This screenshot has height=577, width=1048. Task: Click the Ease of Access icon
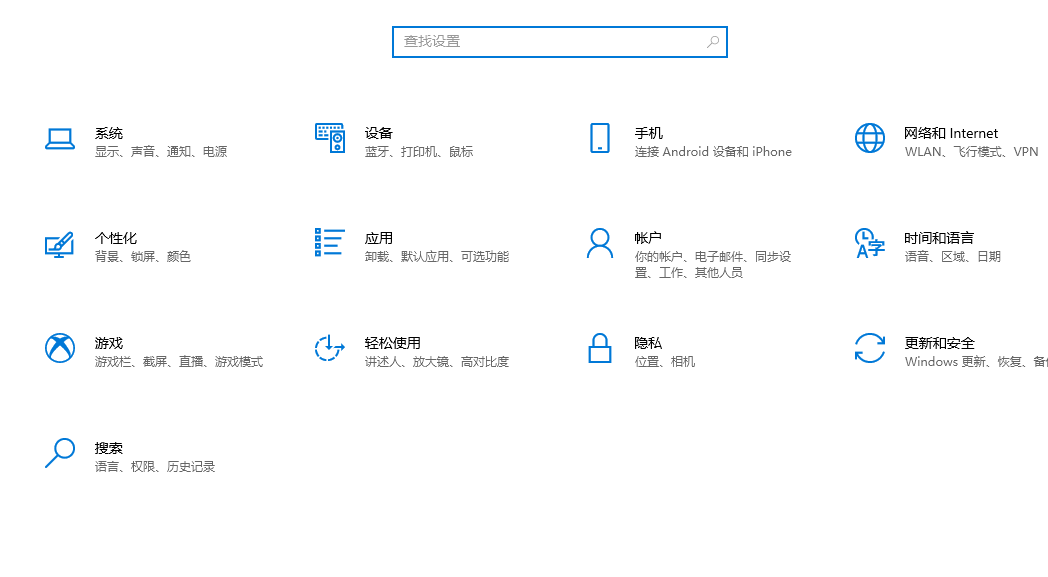[329, 349]
